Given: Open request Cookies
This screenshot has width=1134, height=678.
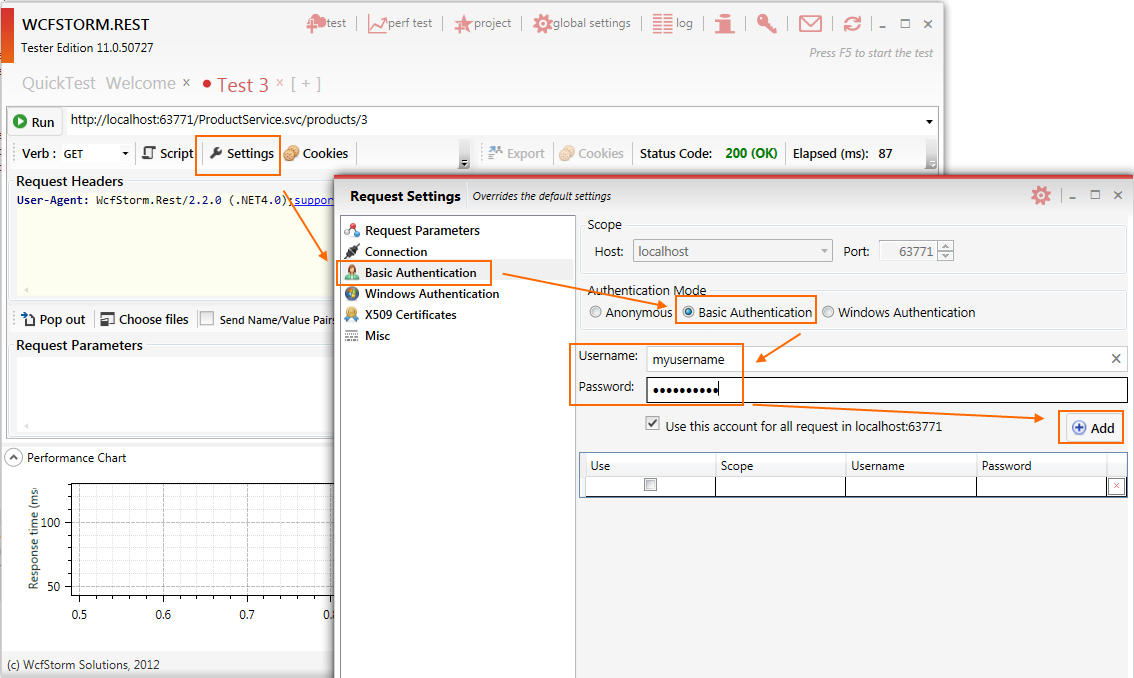Looking at the screenshot, I should click(316, 153).
